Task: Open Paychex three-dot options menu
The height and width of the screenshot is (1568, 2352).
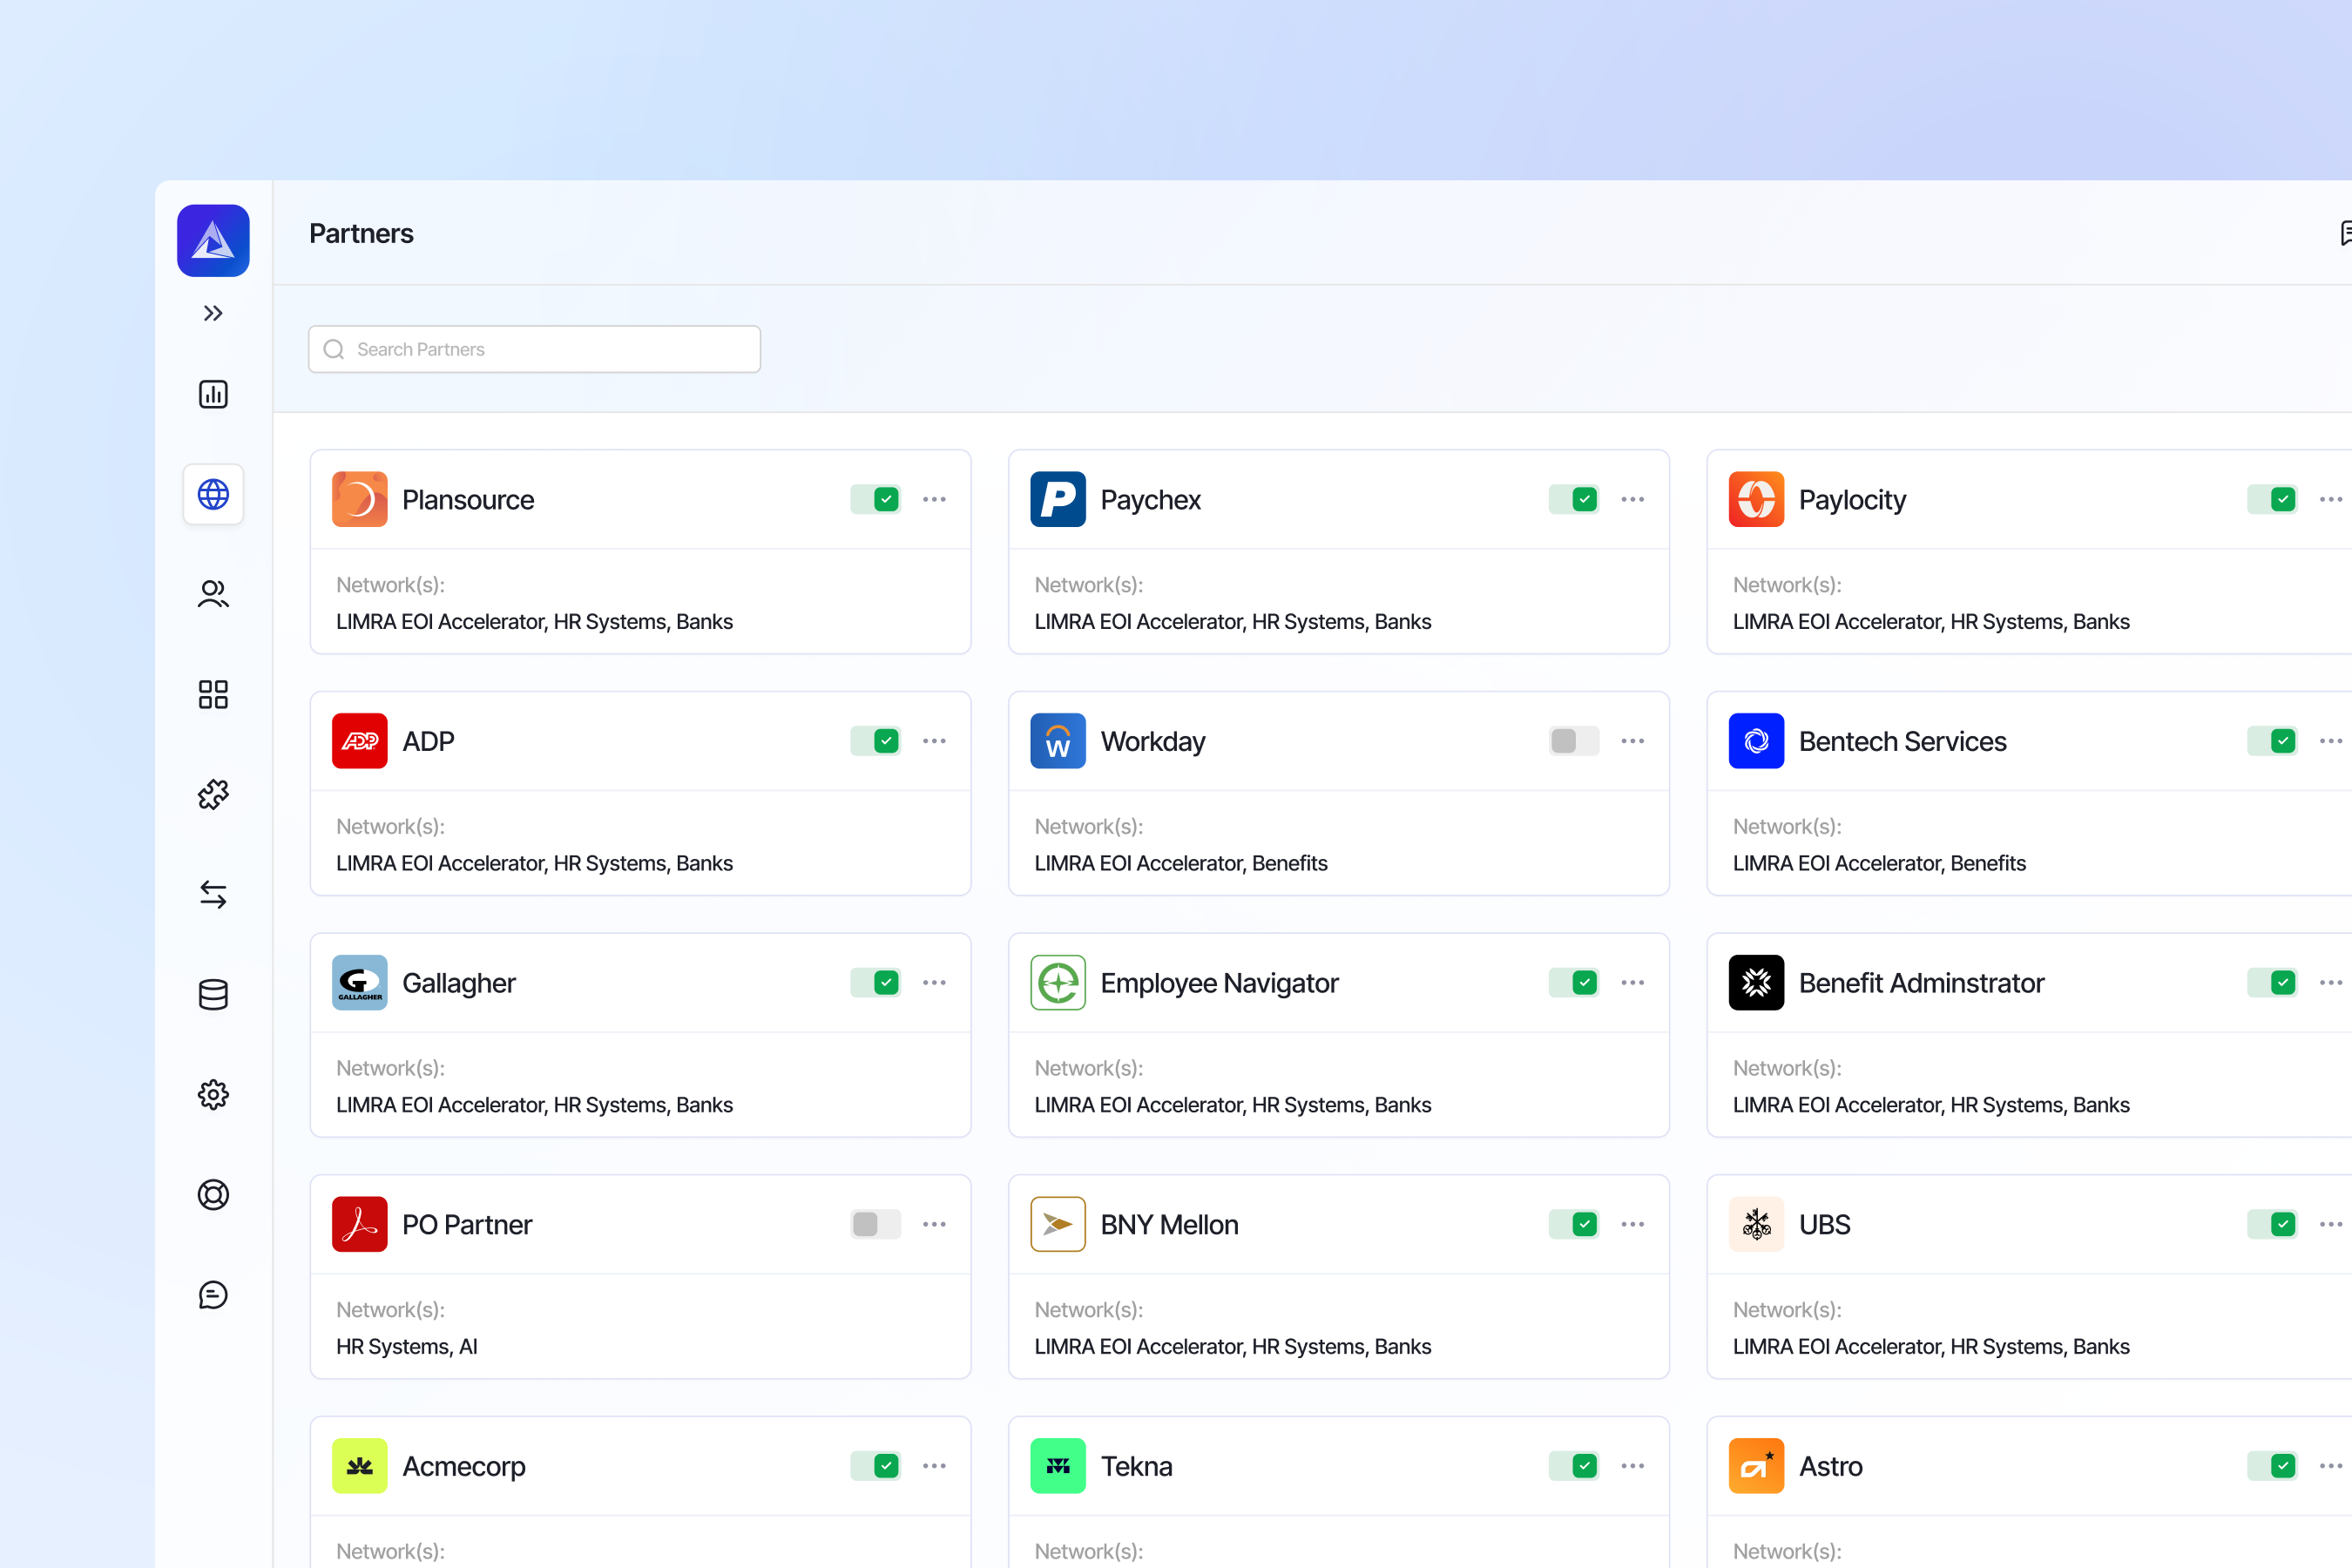Action: pyautogui.click(x=1632, y=499)
